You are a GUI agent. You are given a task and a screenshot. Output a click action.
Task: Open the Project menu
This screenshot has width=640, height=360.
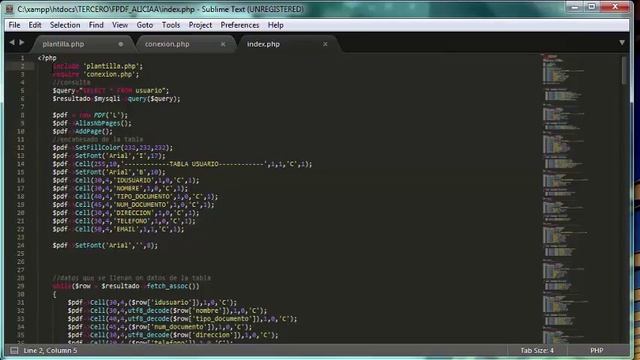[x=200, y=25]
